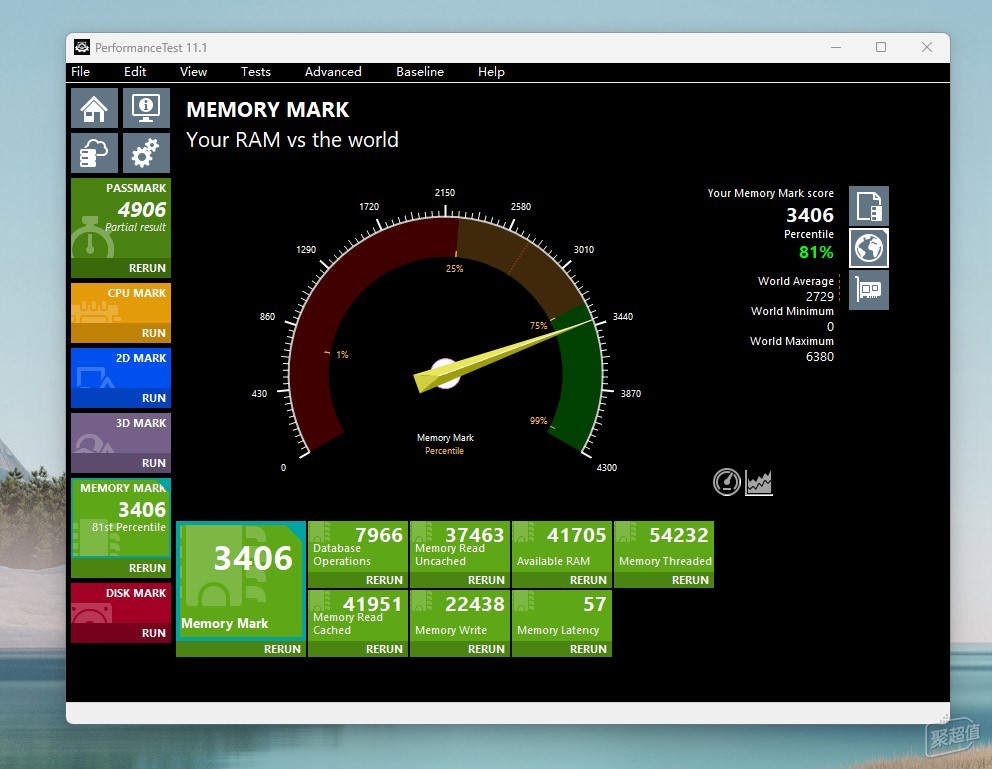
Task: Click the Database Operations 7966 result tile
Action: pos(358,547)
